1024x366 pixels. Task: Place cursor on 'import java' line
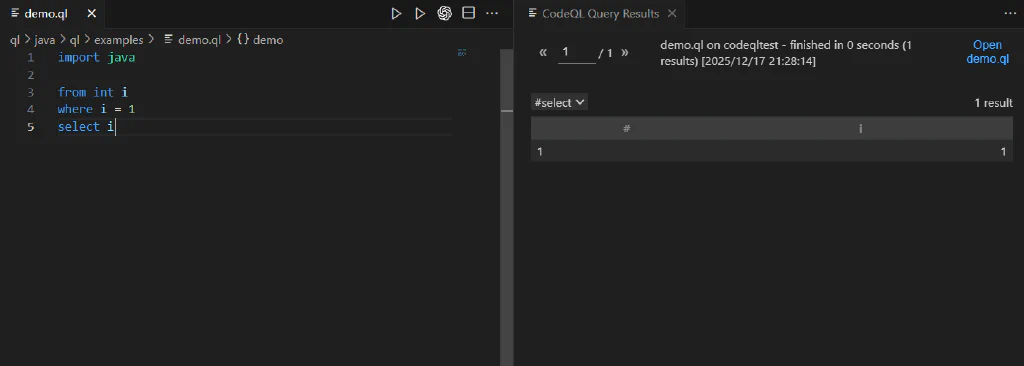pos(96,58)
